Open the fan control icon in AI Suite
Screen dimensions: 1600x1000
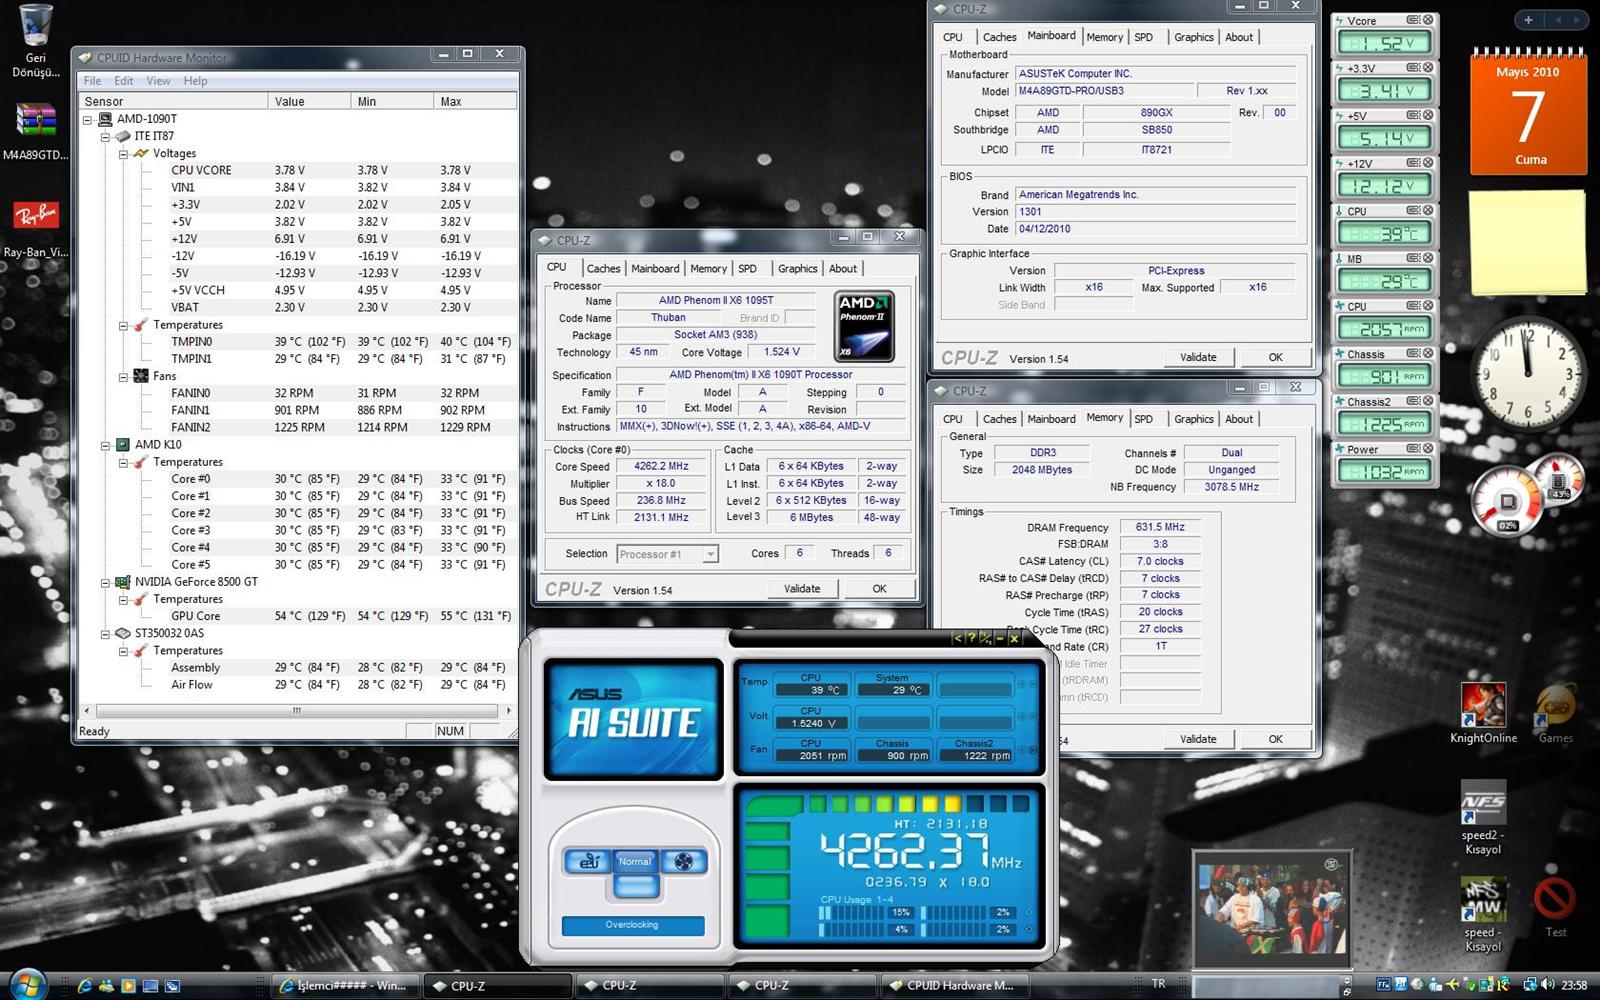[x=683, y=861]
